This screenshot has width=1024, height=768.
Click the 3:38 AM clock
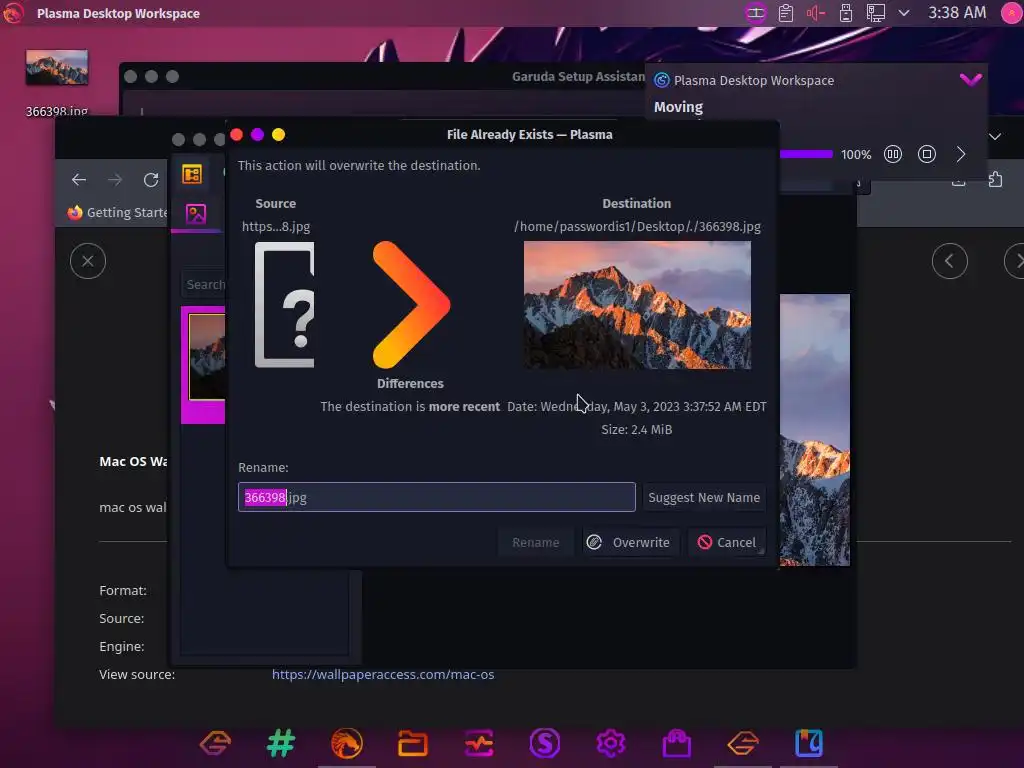(x=957, y=13)
